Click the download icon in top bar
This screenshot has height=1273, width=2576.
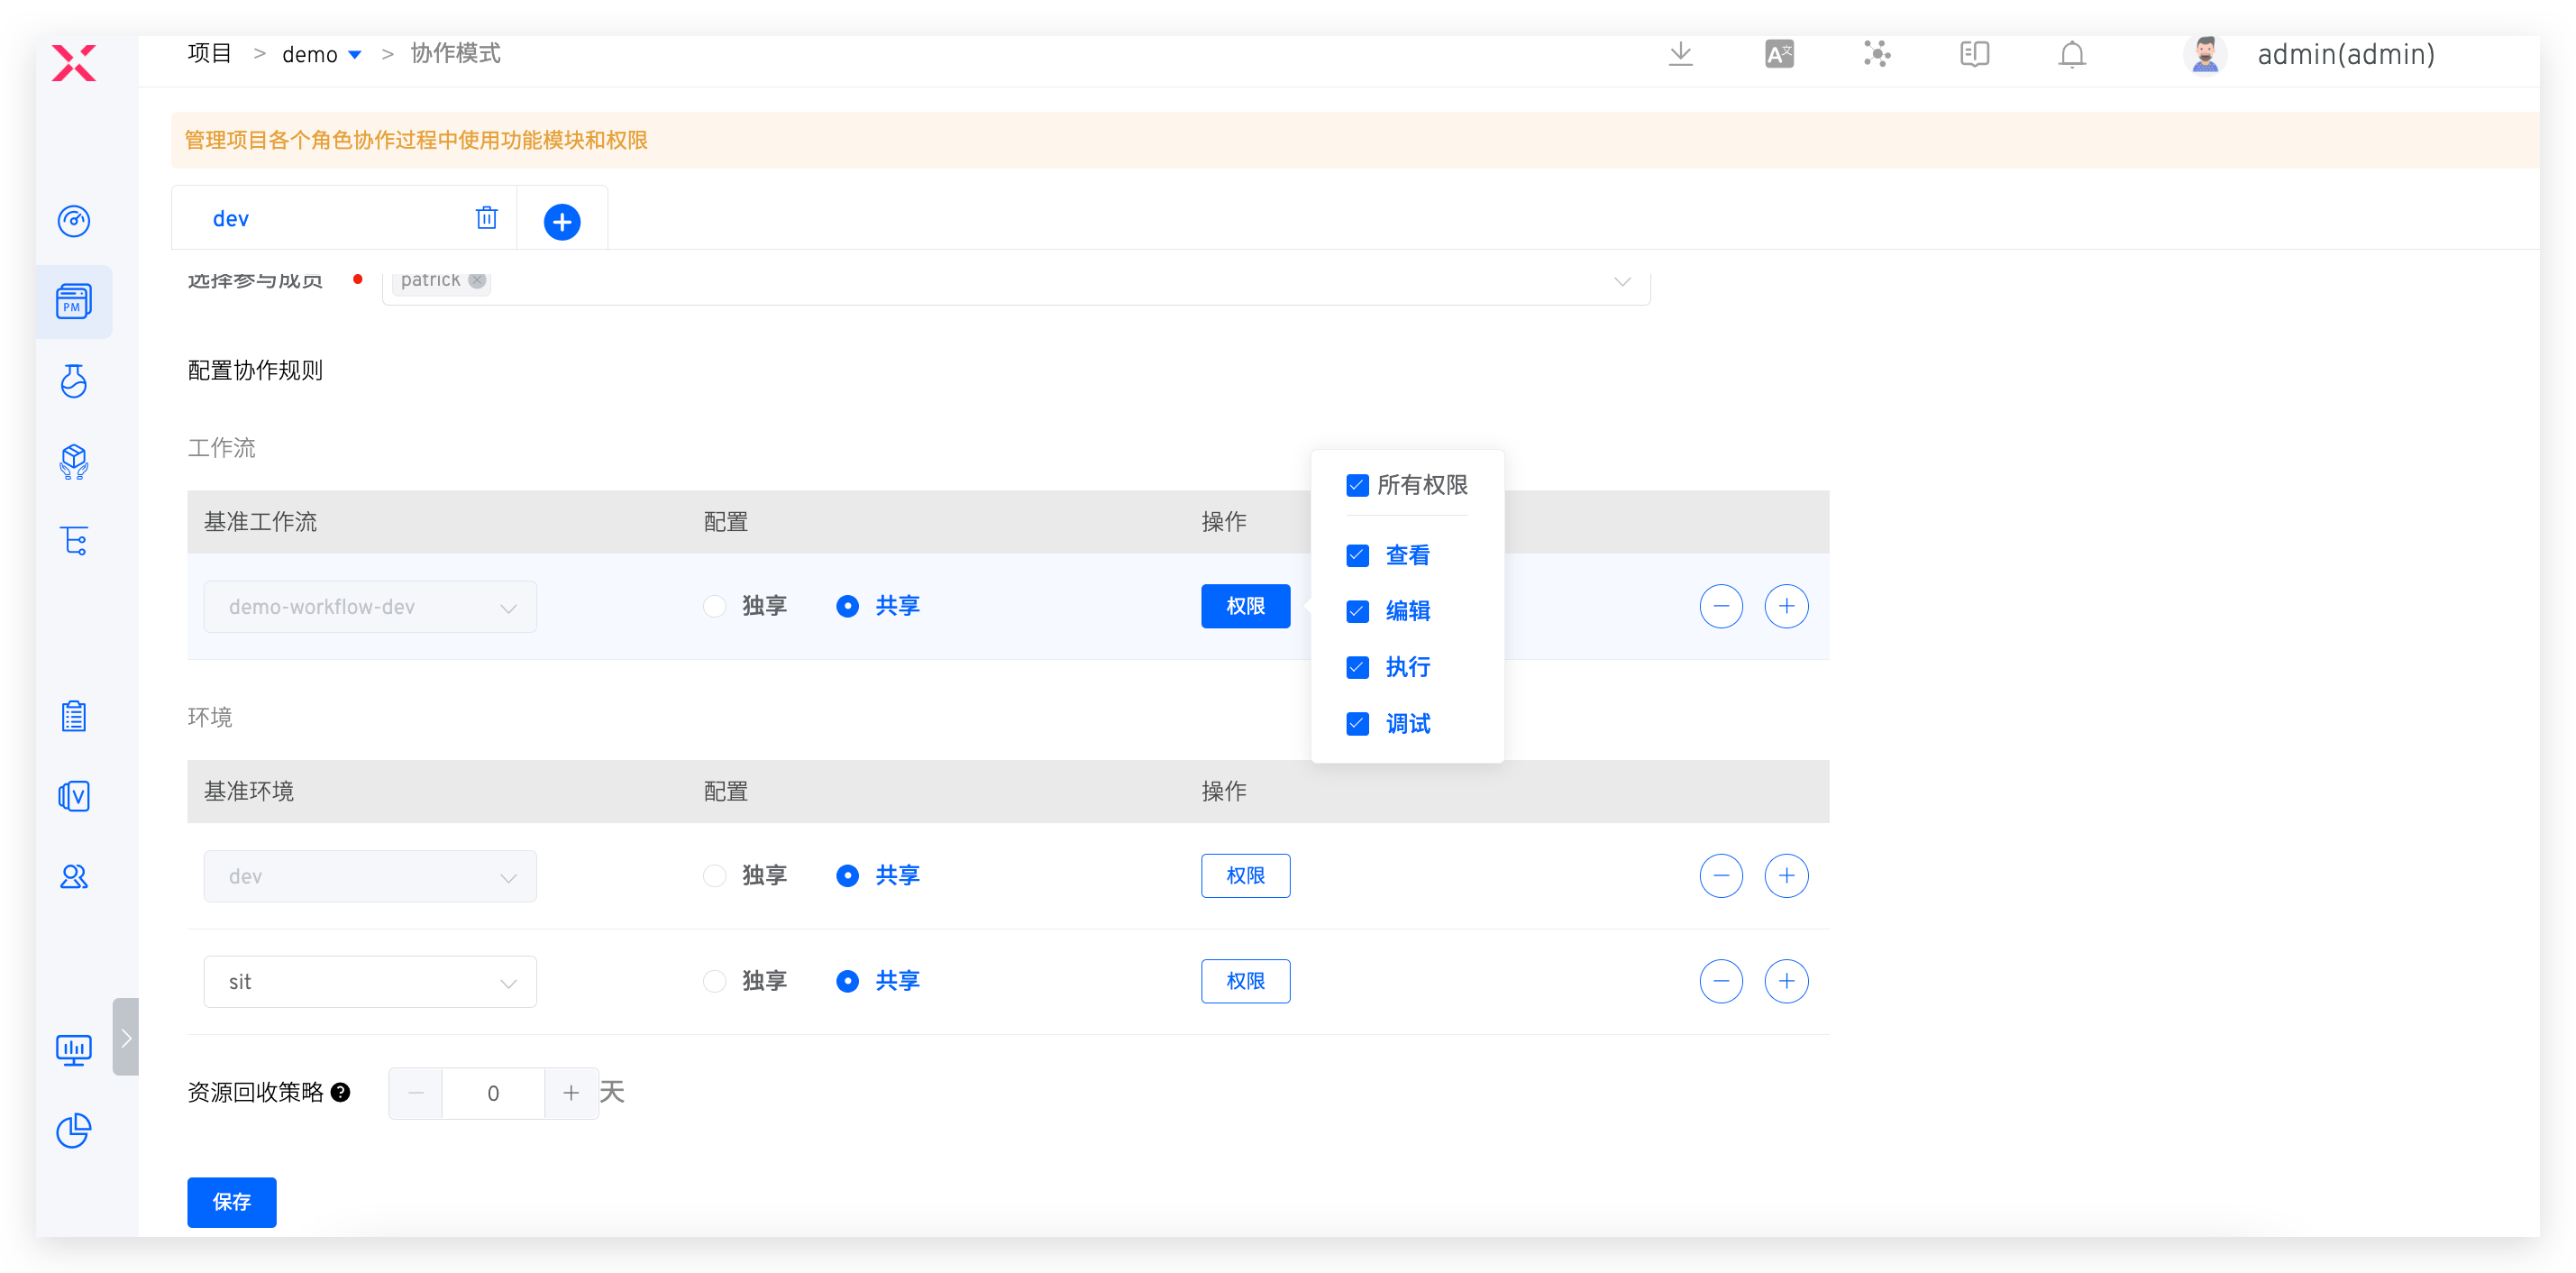click(x=1681, y=54)
